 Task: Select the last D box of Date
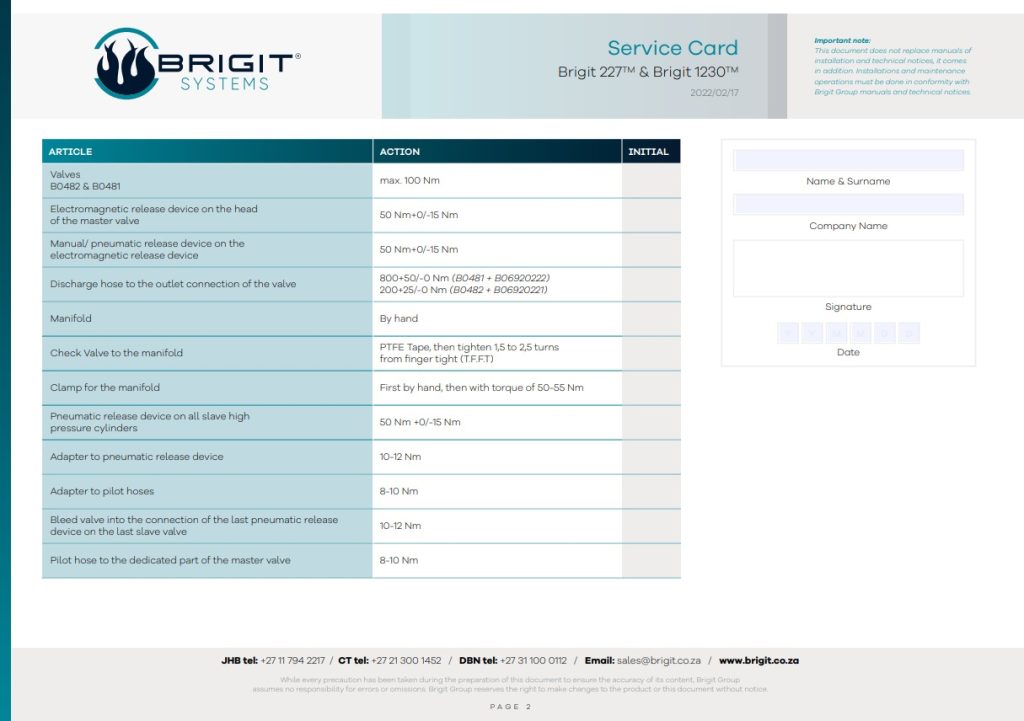pos(908,334)
